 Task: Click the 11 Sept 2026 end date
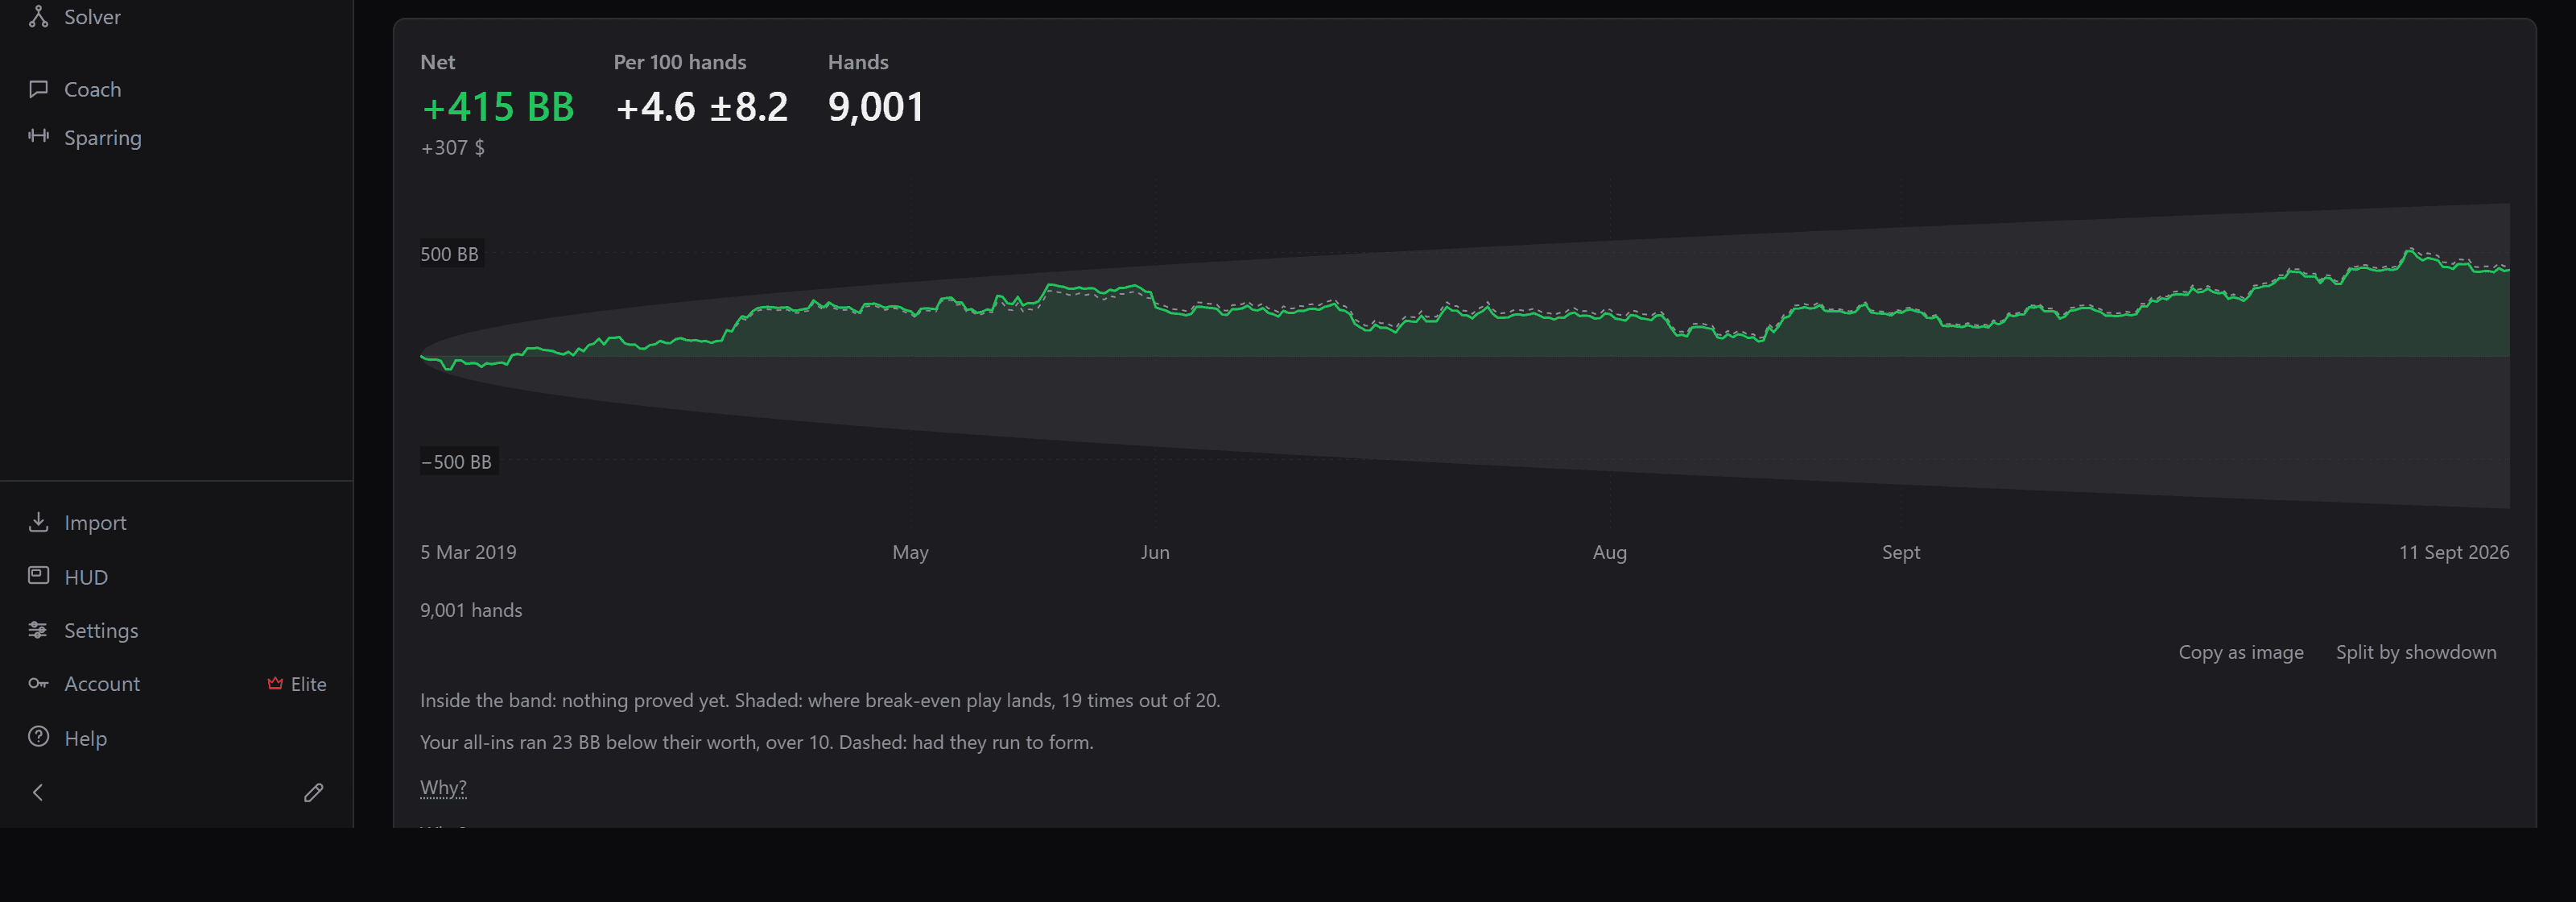point(2454,552)
